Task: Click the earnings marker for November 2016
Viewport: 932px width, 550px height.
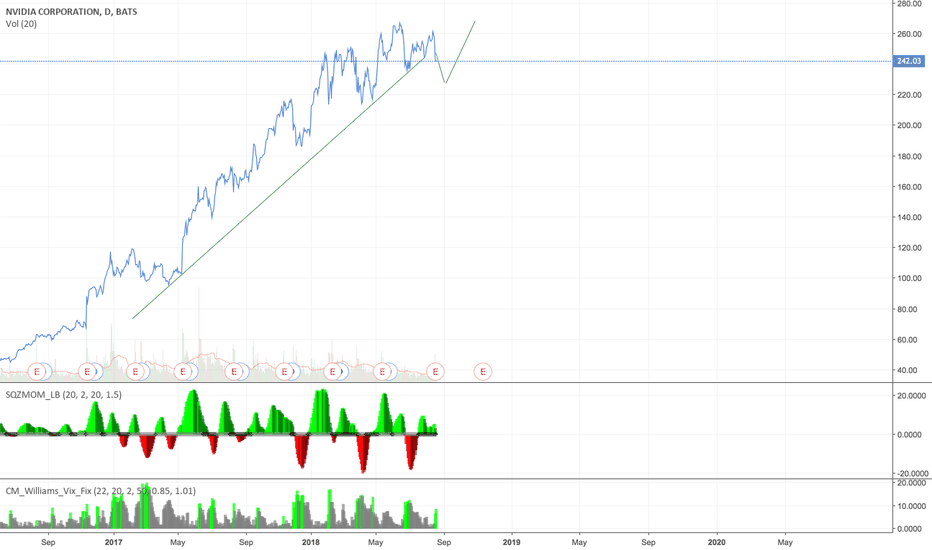Action: pos(87,372)
